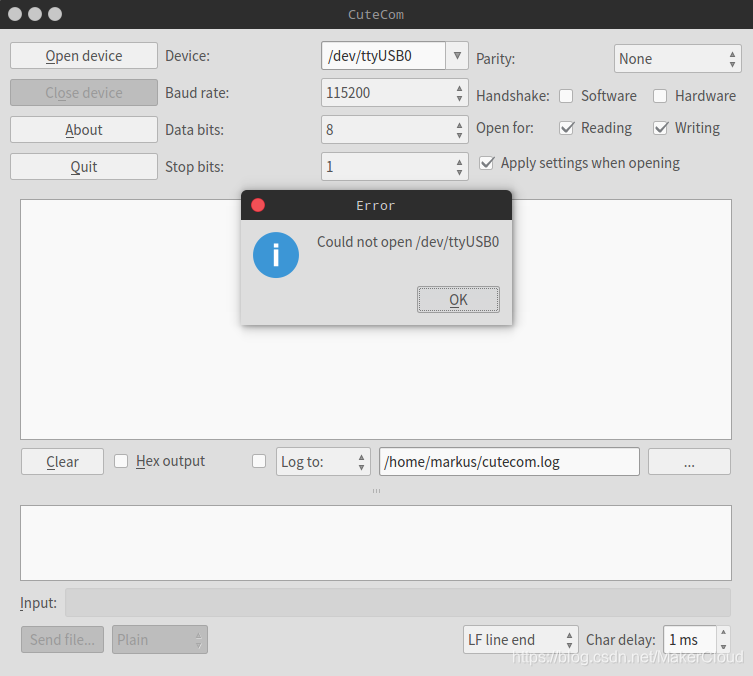
Task: Uncheck Open for Reading
Action: click(567, 128)
